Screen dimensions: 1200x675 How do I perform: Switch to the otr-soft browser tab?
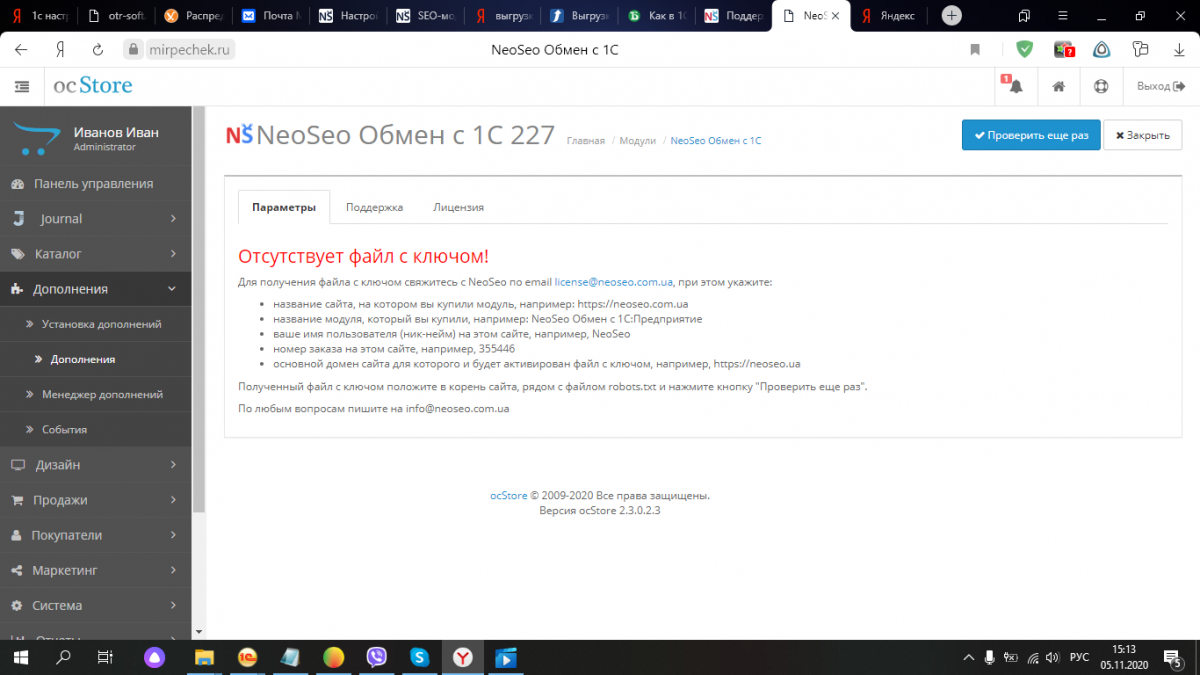tap(118, 16)
